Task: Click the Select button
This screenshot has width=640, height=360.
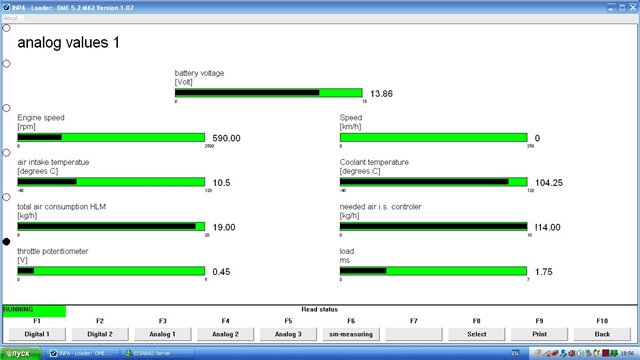Action: tap(477, 334)
